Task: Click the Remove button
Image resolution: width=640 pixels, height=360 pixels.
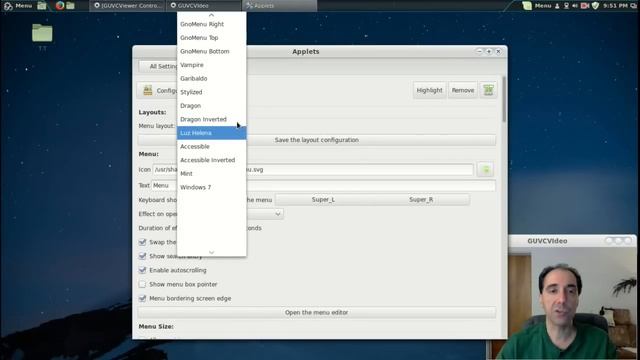Action: [463, 90]
